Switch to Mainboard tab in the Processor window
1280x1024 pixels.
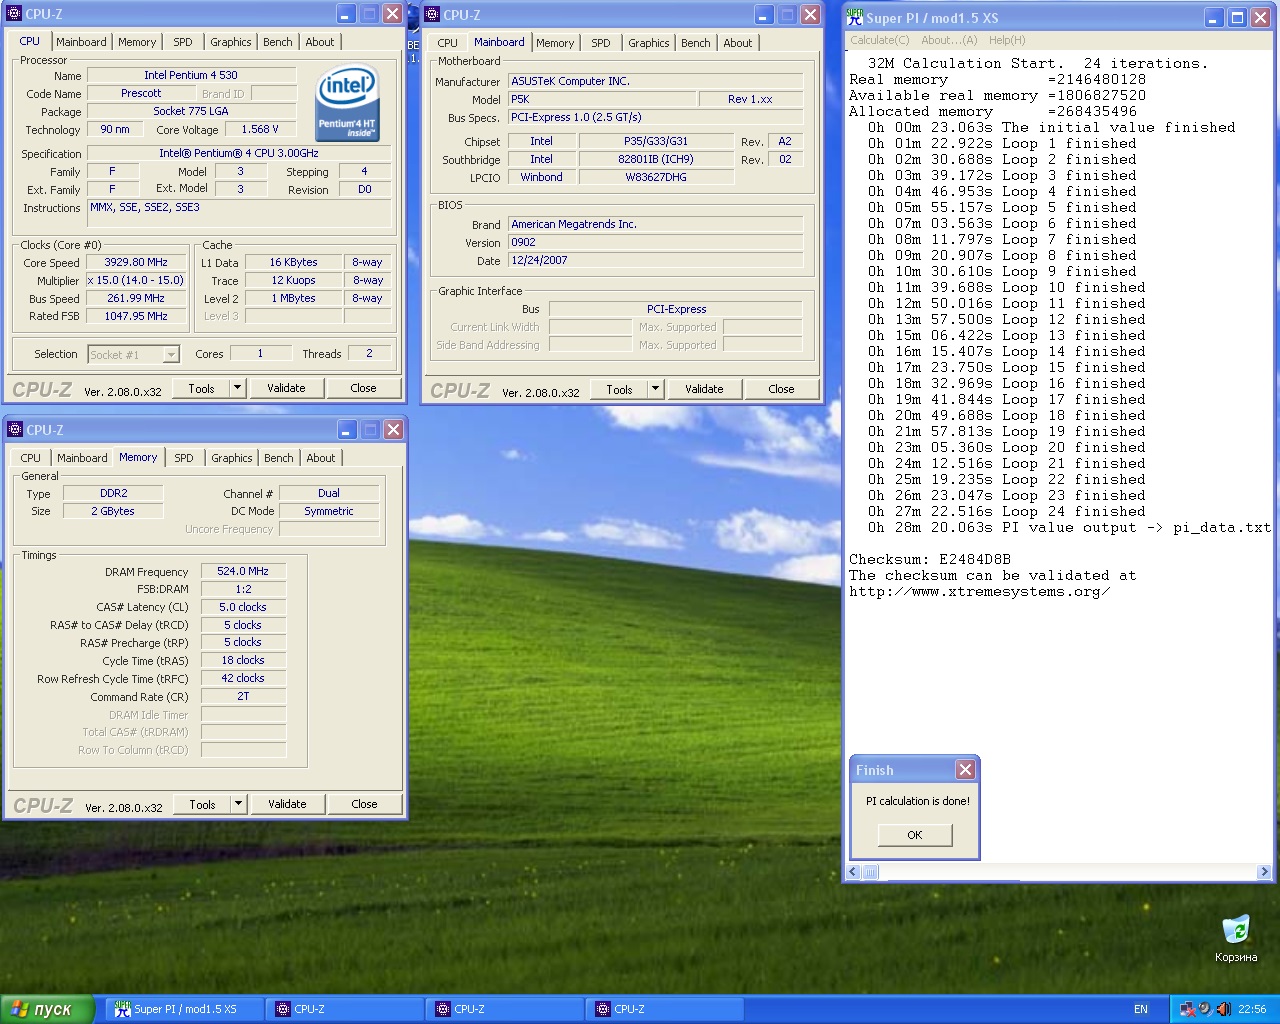(81, 42)
